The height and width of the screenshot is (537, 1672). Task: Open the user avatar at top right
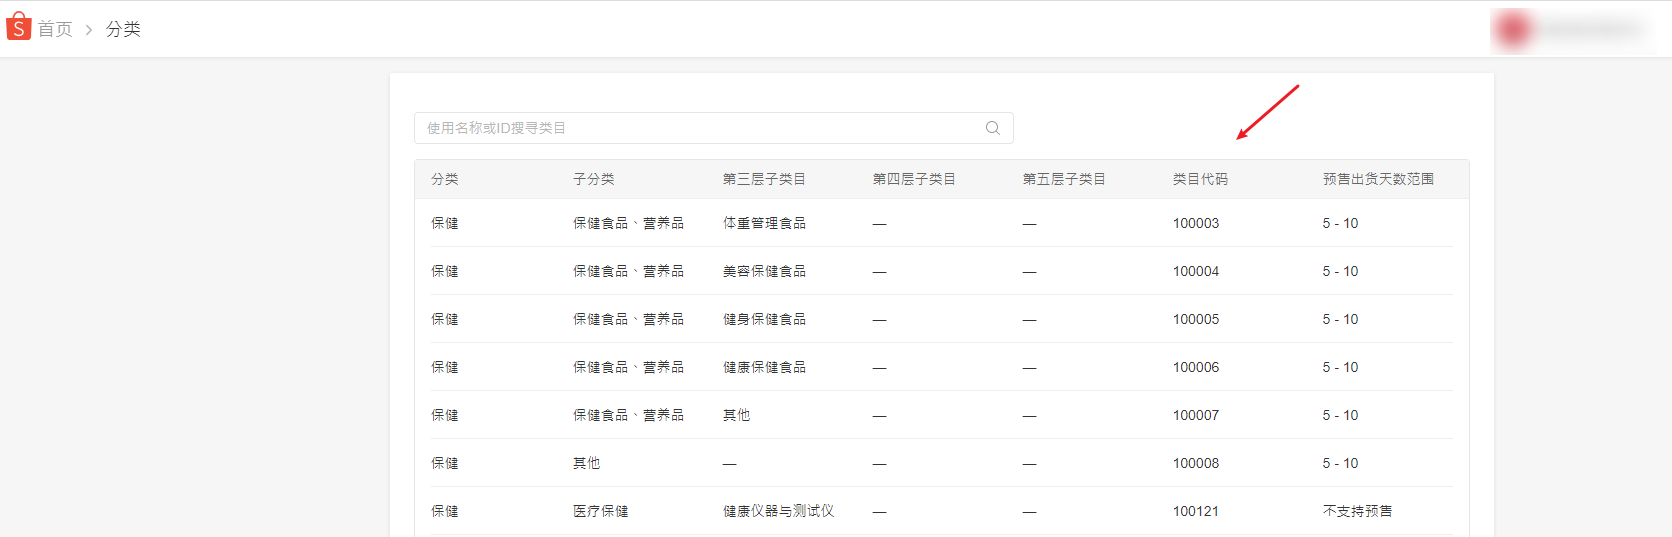tap(1513, 29)
